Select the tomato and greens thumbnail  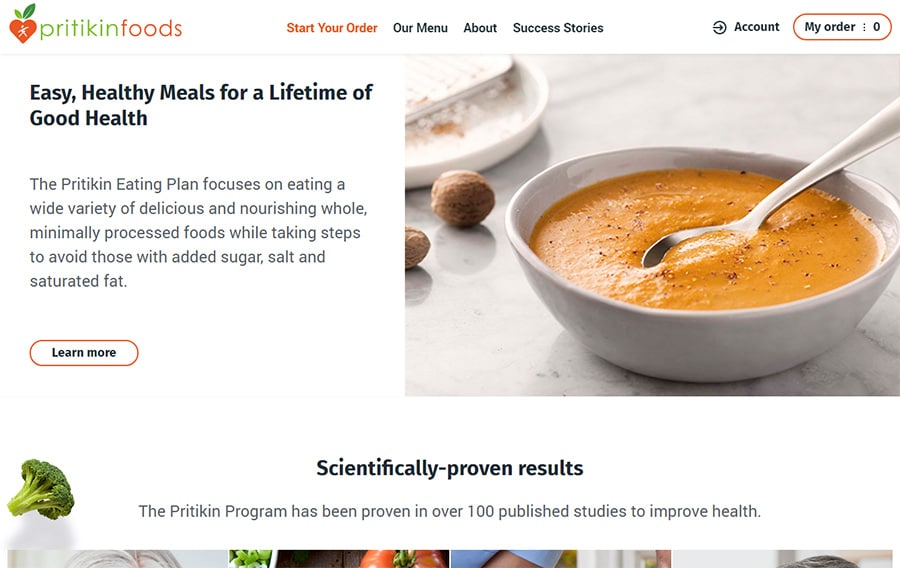(339, 559)
